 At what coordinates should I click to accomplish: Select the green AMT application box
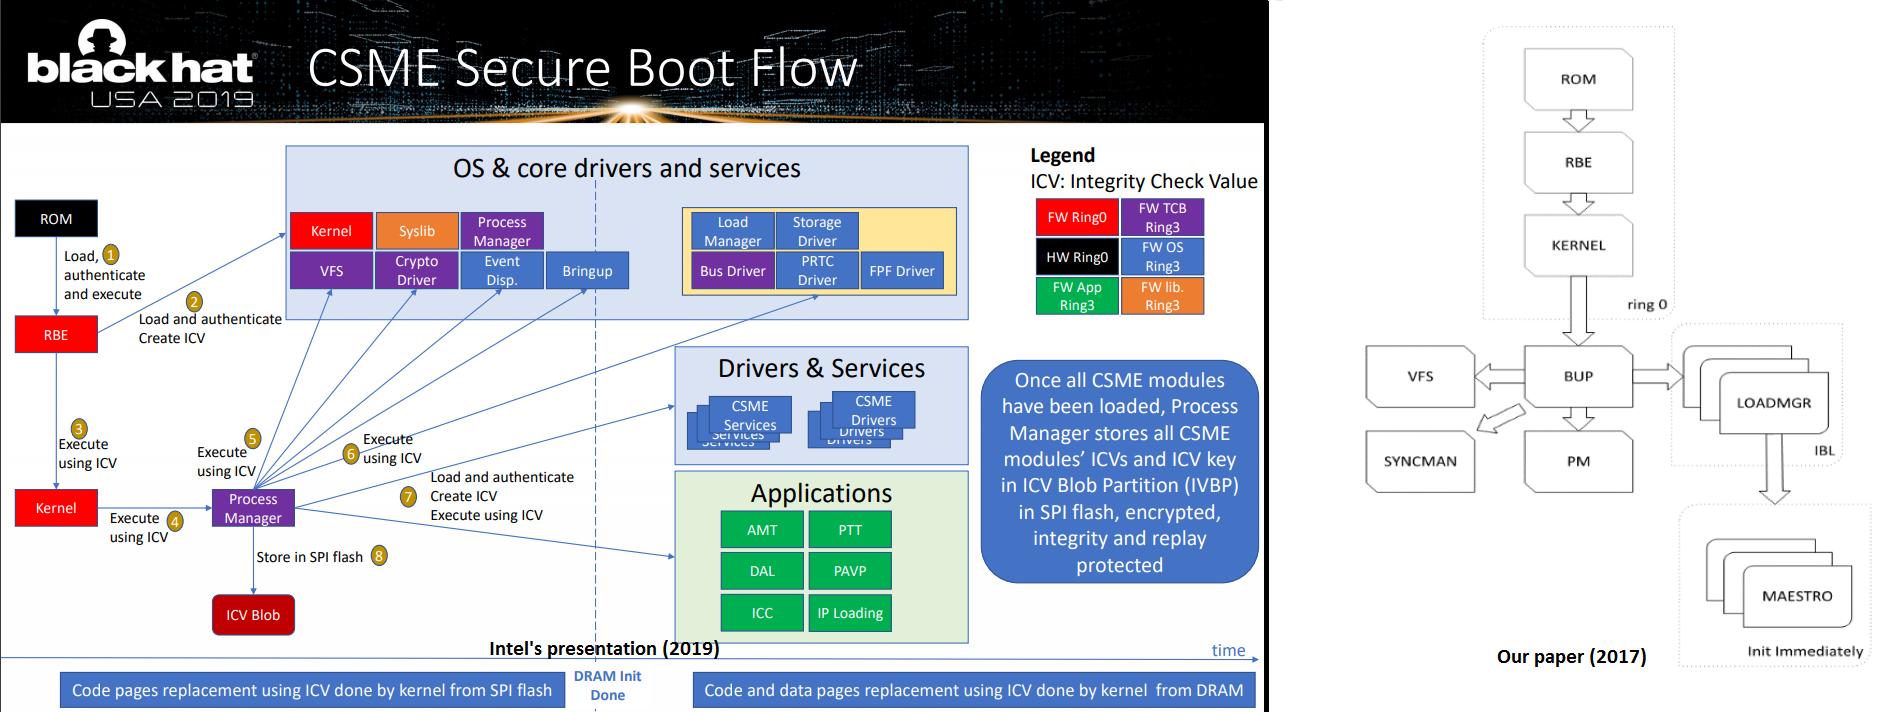(762, 530)
